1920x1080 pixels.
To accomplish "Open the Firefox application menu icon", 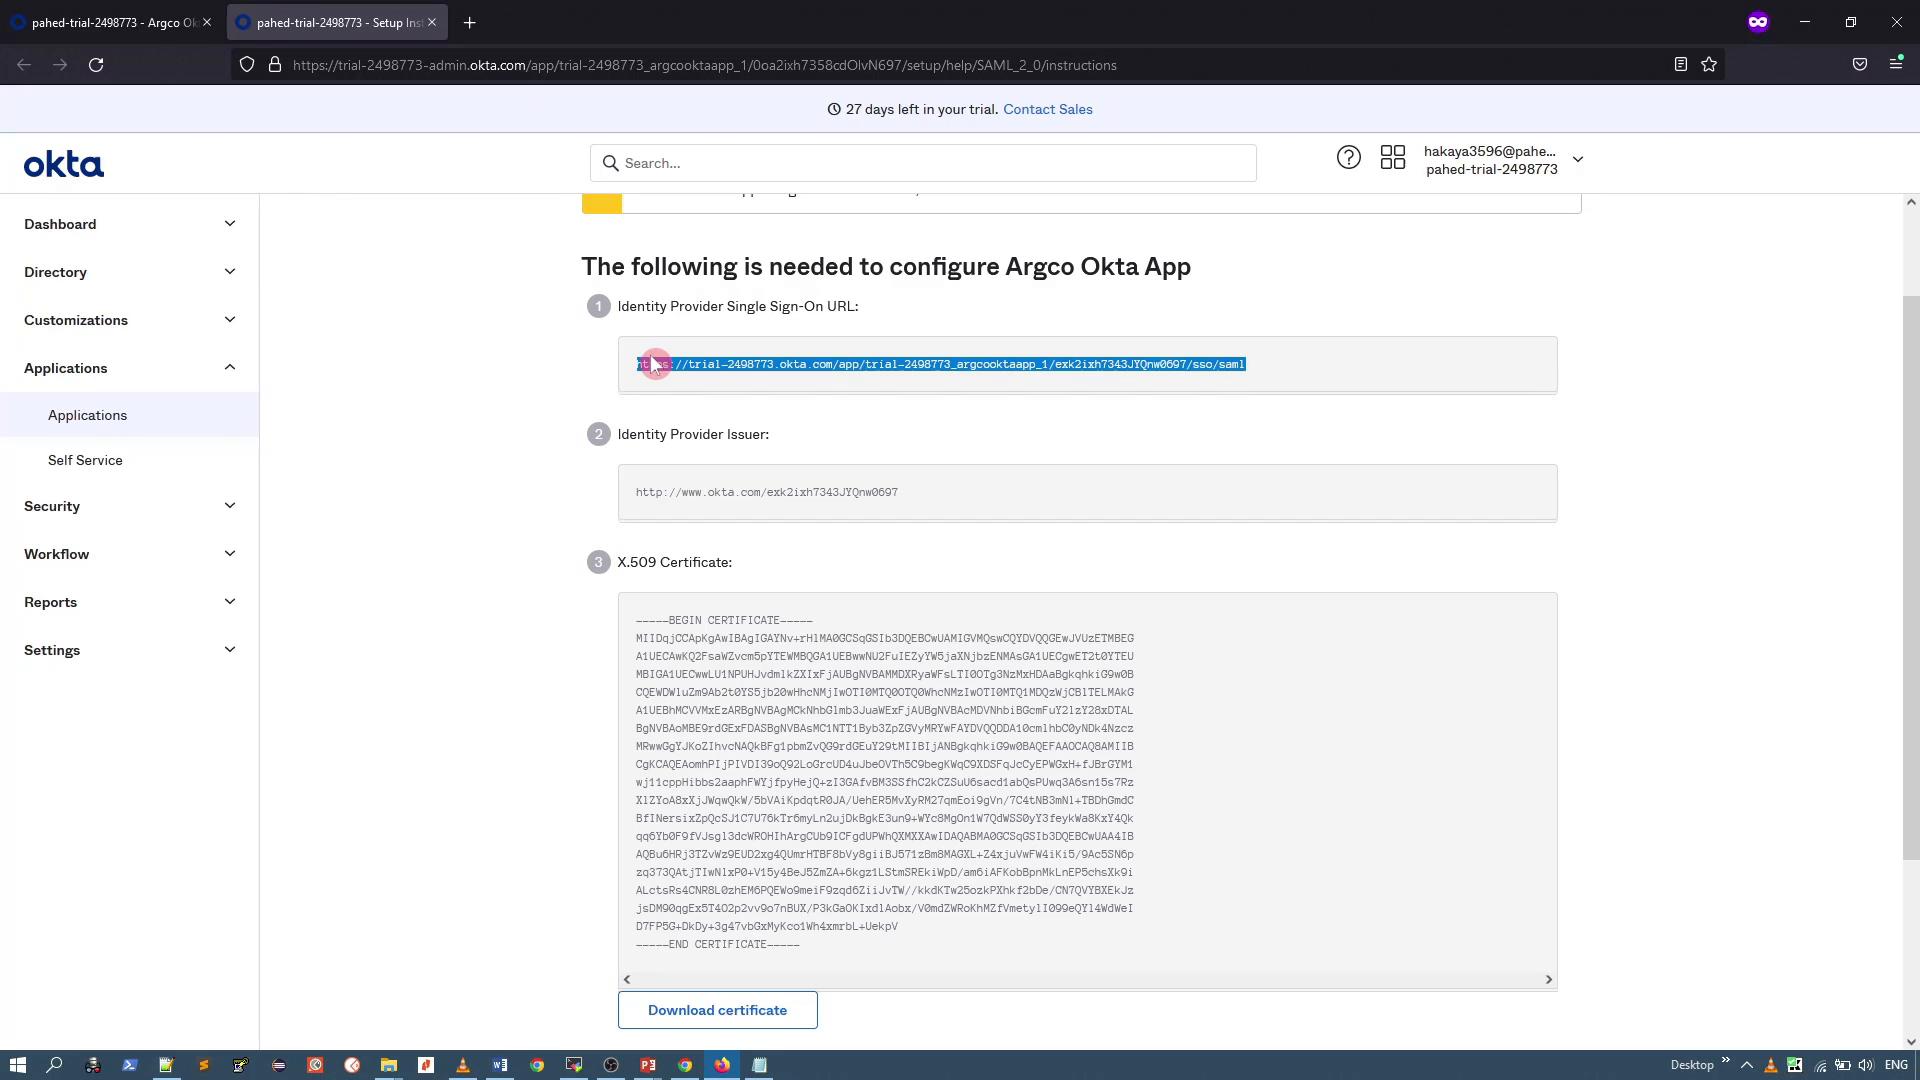I will [1896, 65].
